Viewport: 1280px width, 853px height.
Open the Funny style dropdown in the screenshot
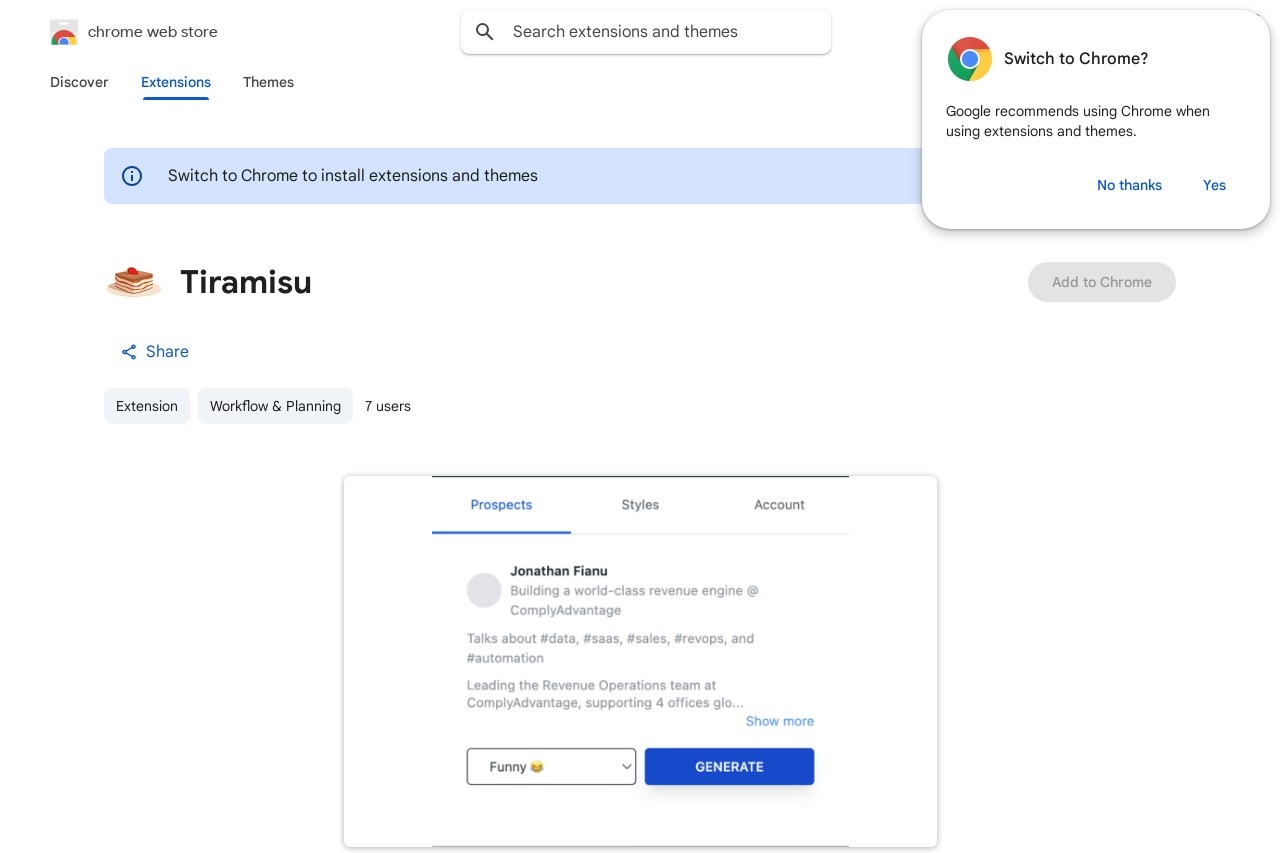(x=551, y=767)
